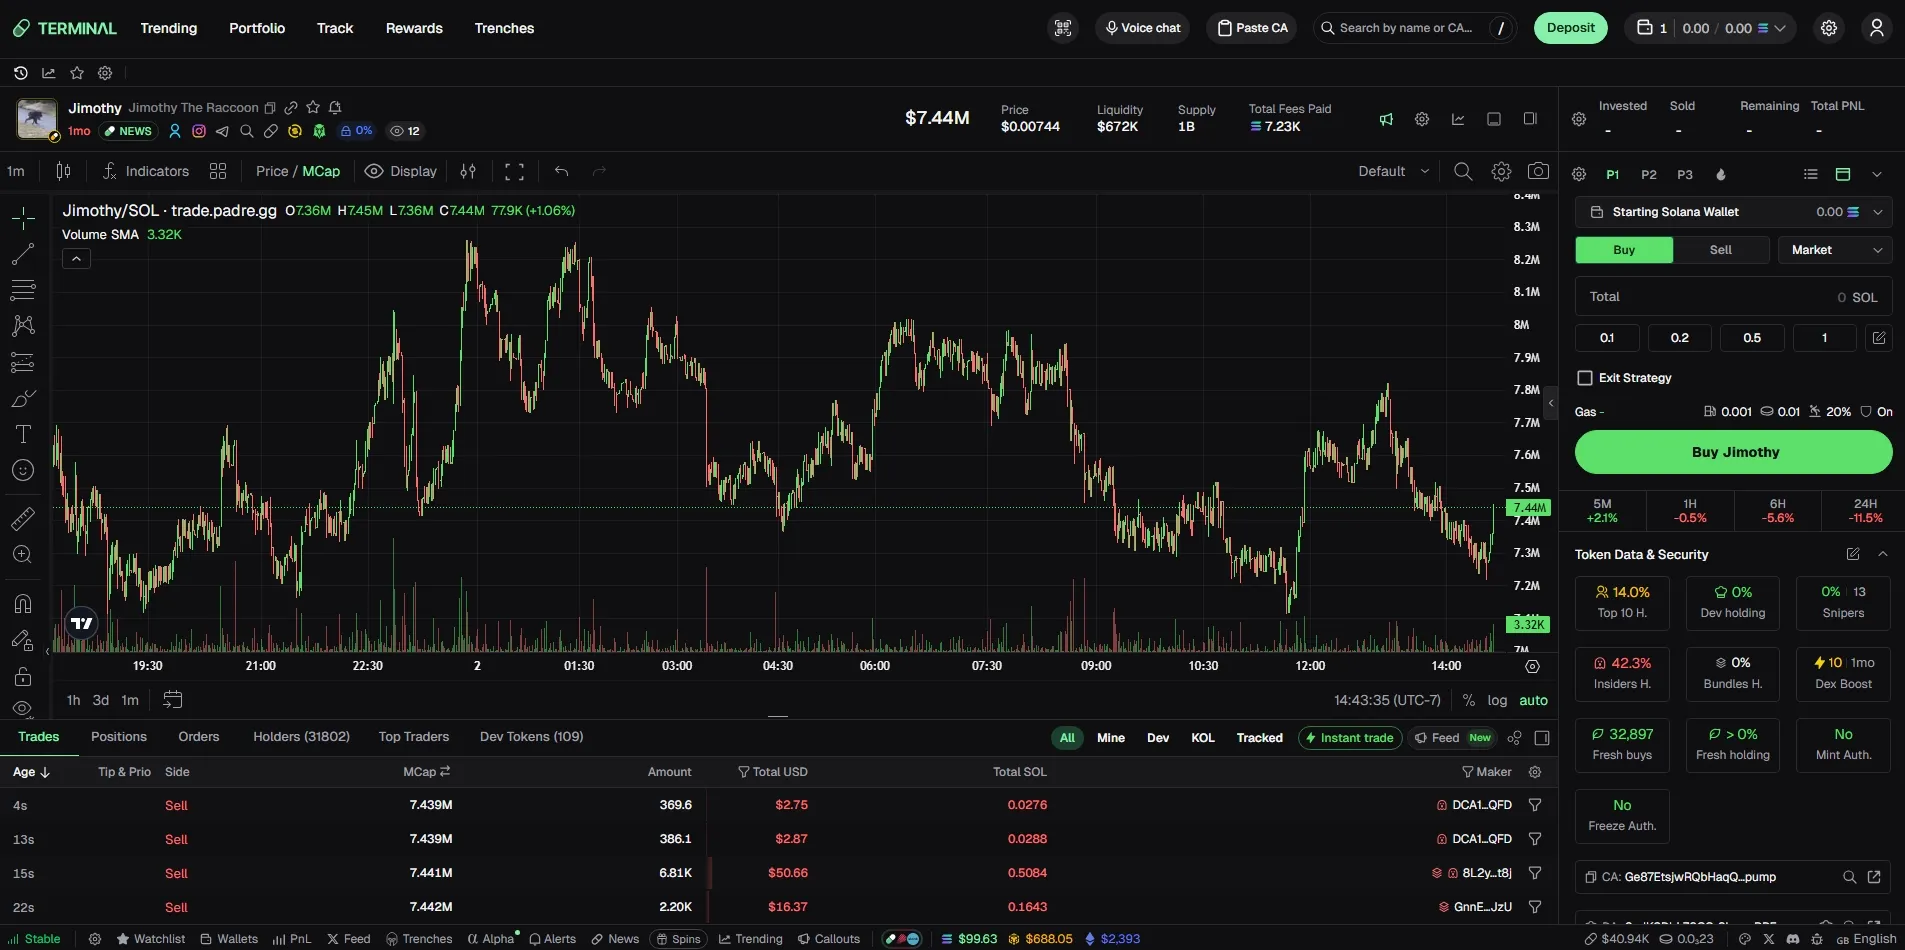Collapse the chart indicator legend

76,259
